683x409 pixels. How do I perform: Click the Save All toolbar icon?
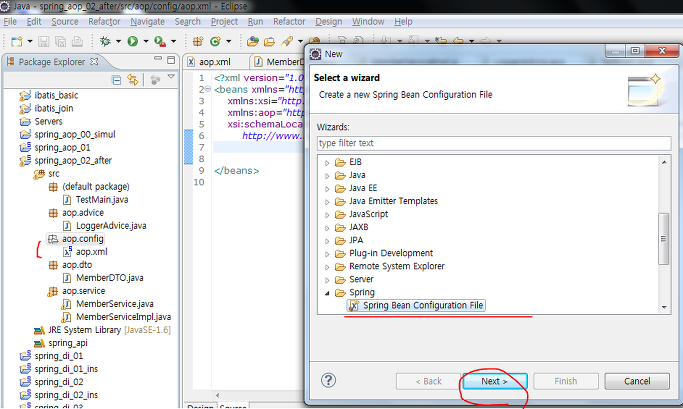(61, 41)
